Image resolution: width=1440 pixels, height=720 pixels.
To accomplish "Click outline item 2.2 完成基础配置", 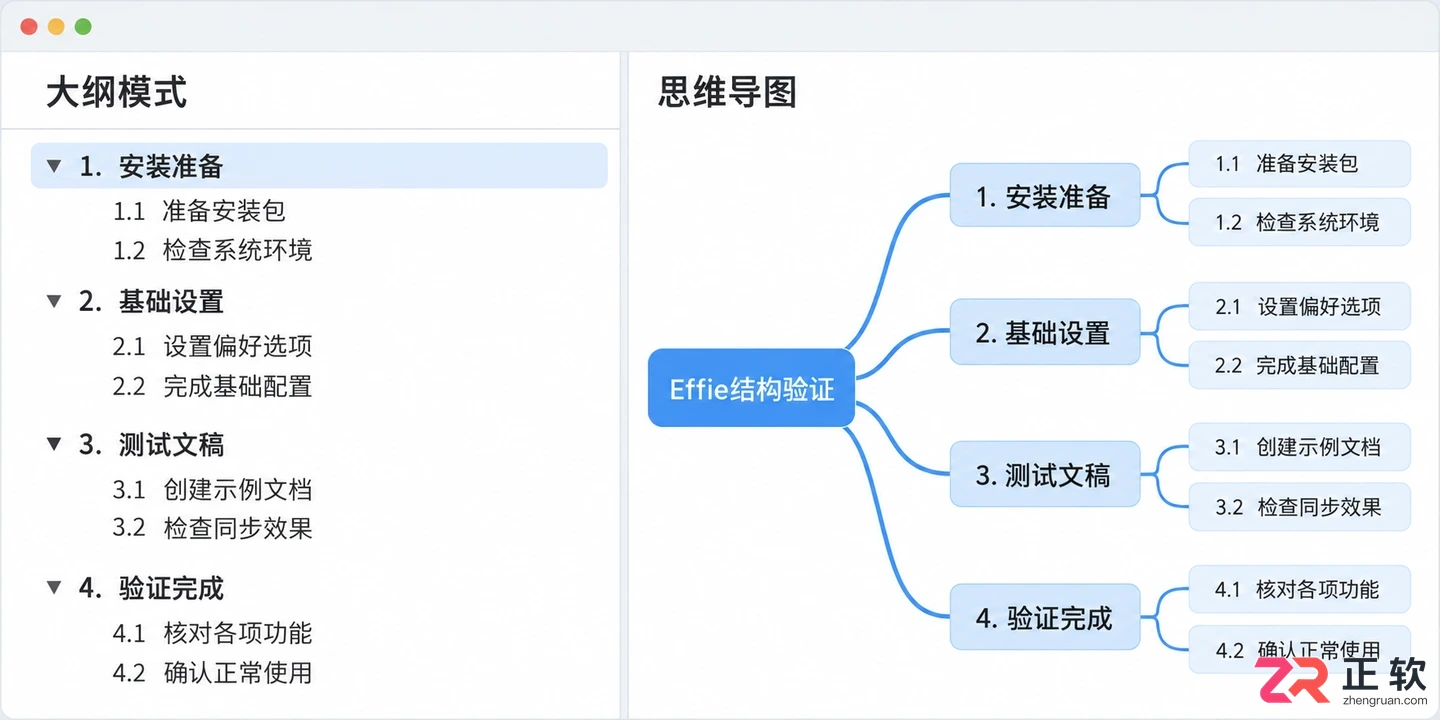I will (x=212, y=386).
